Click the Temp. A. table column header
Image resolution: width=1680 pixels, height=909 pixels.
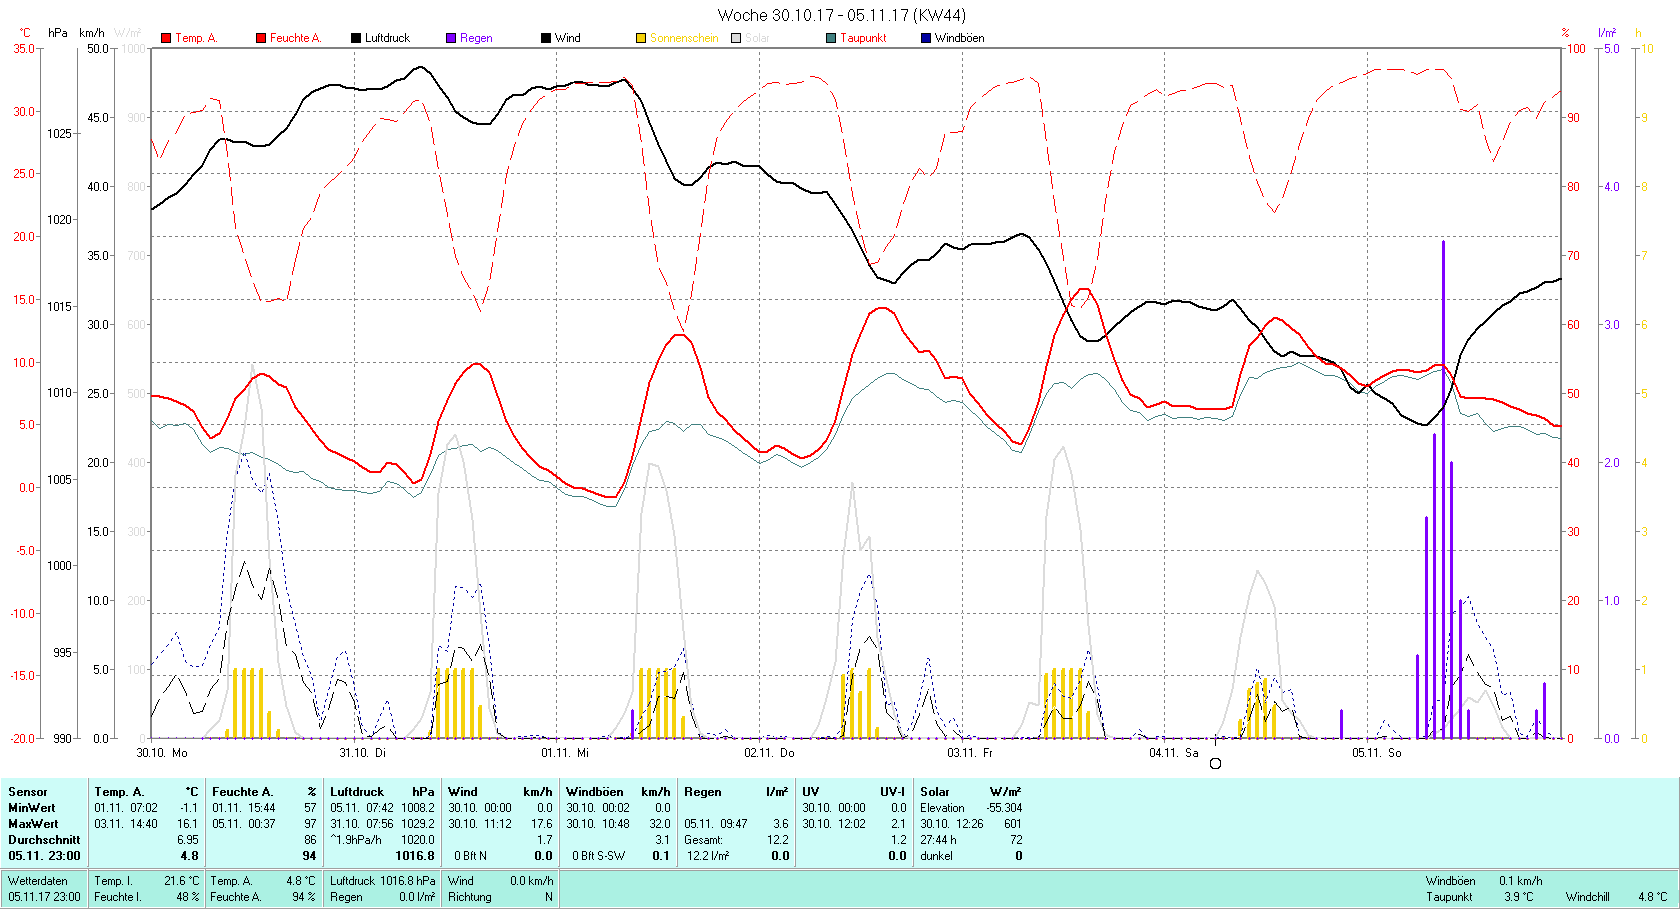[119, 791]
